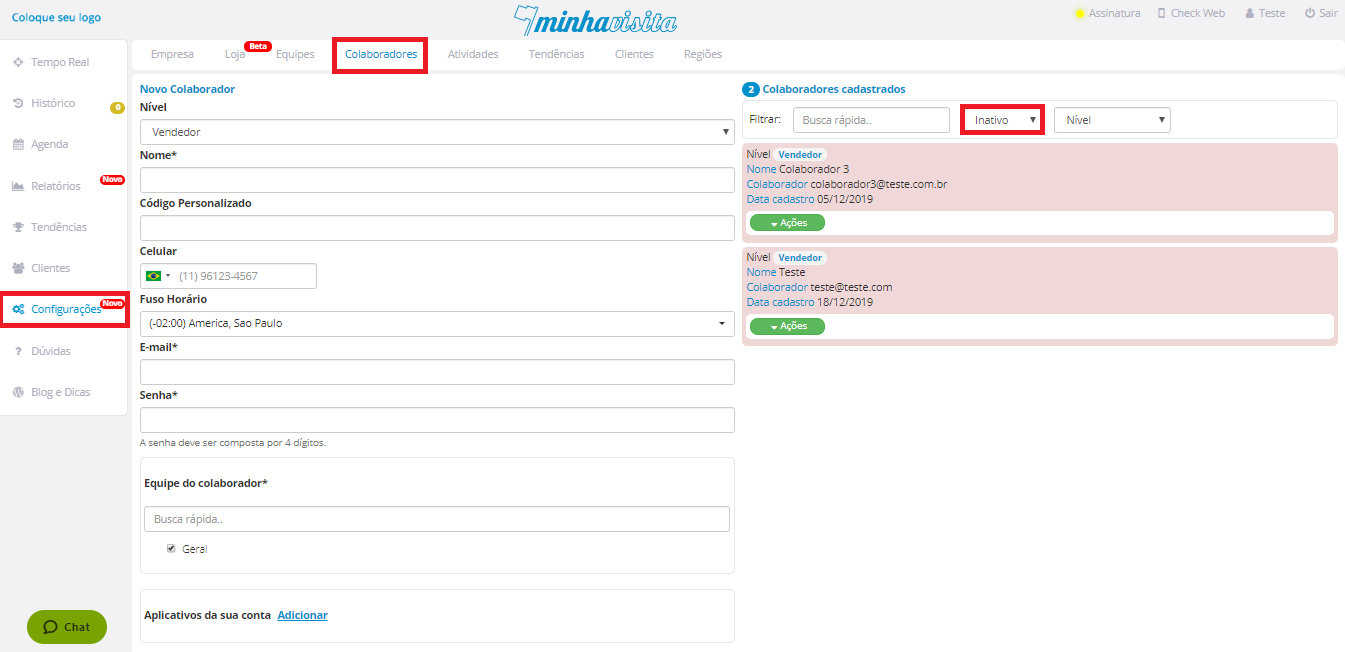This screenshot has height=652, width=1345.
Task: Open Tempo Real from the sidebar
Action: 59,62
